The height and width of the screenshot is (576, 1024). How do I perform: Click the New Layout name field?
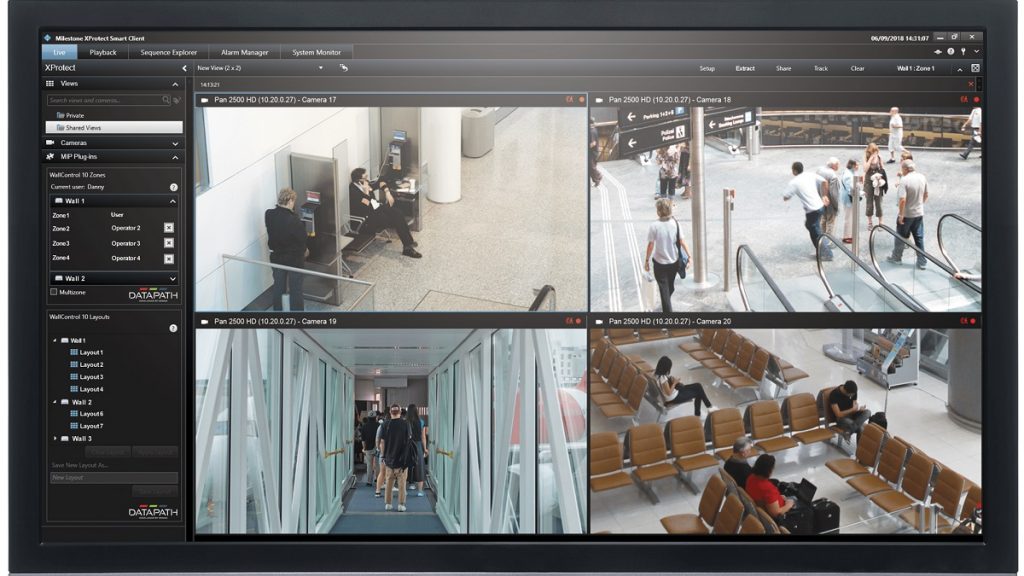tap(114, 477)
